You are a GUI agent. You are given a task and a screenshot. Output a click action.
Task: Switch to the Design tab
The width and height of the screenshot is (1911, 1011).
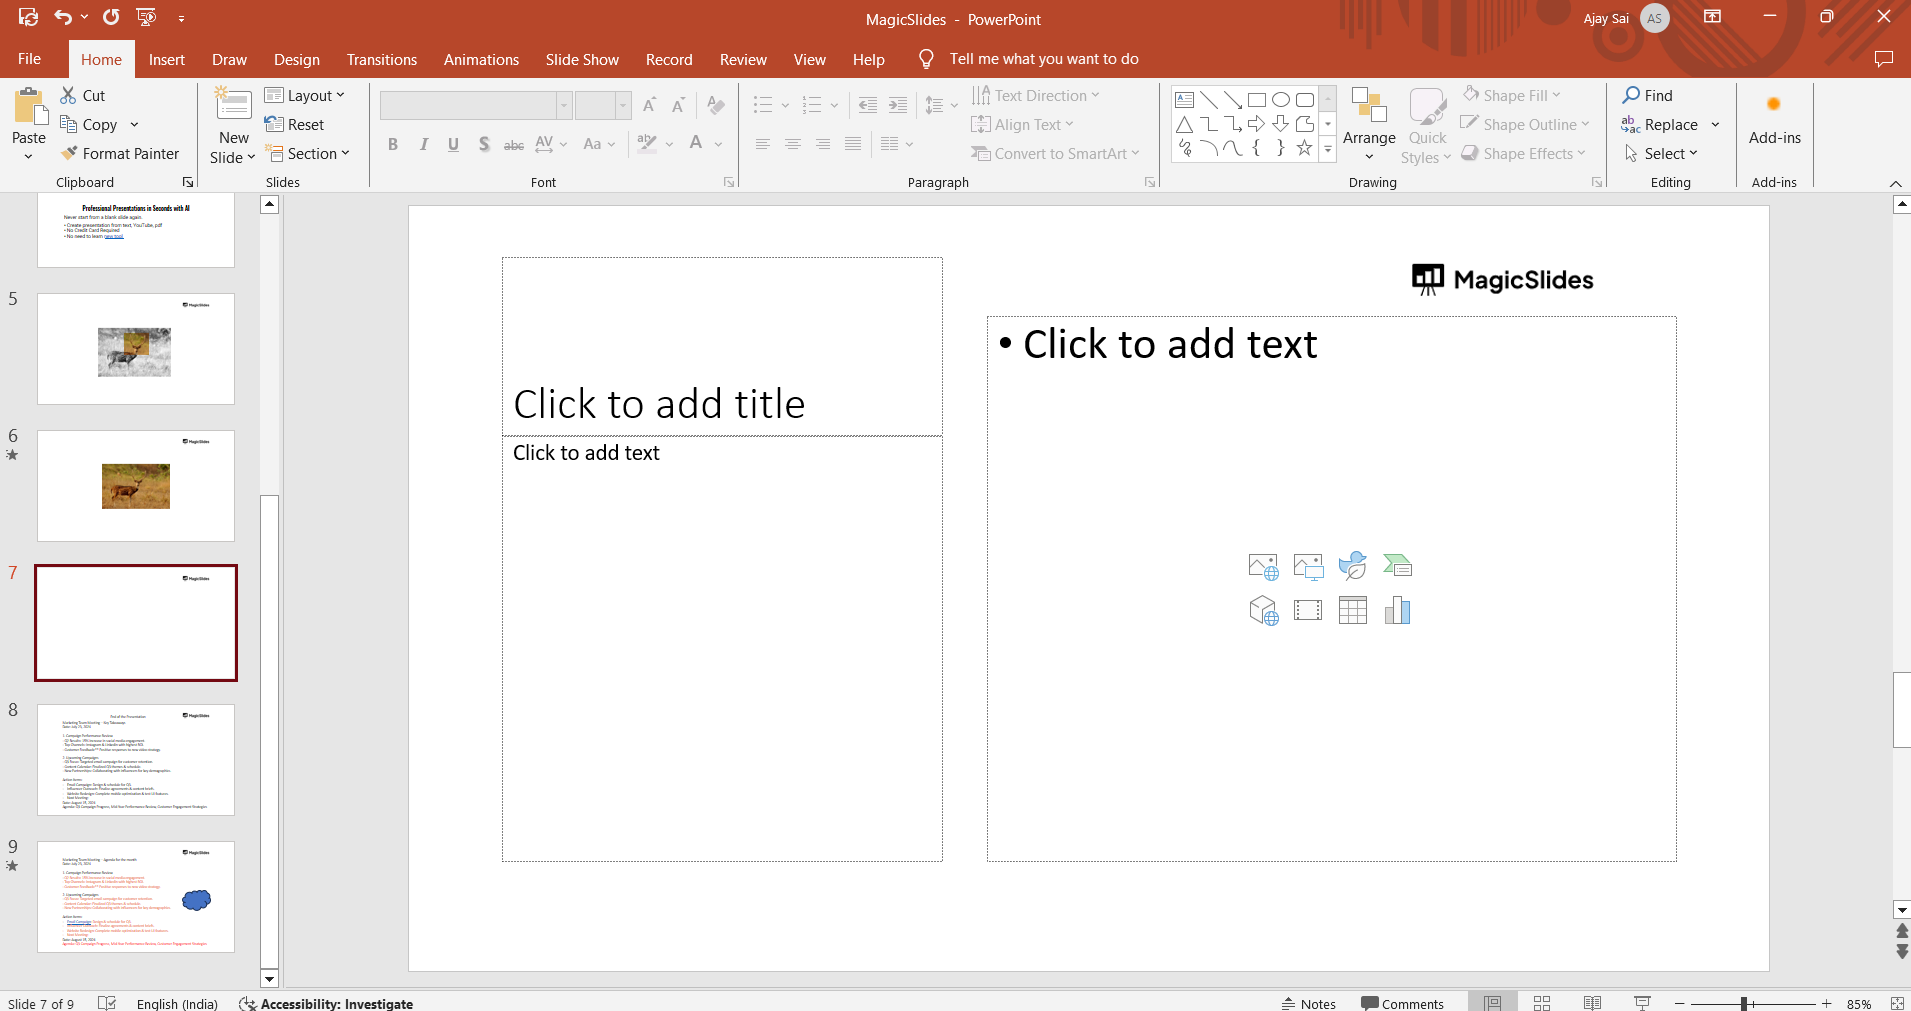point(297,60)
